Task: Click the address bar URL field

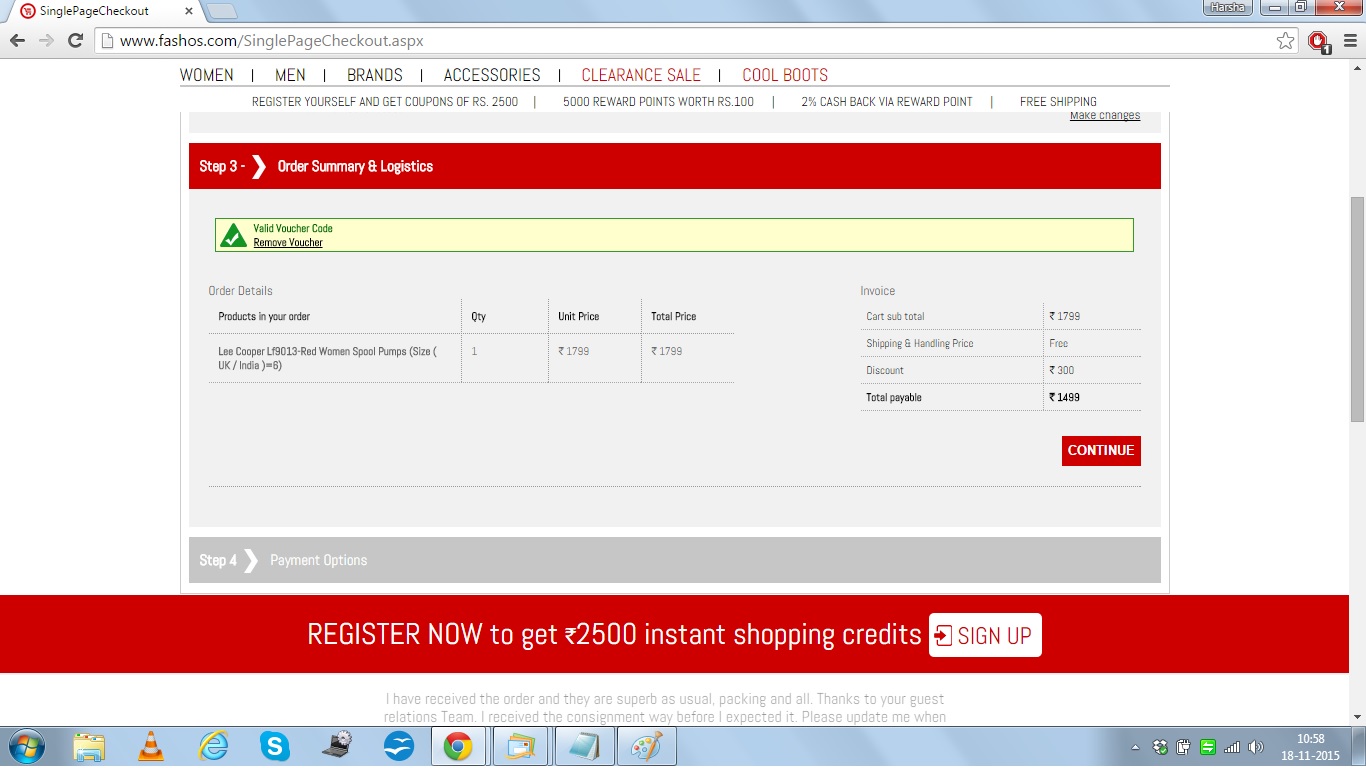Action: click(680, 41)
